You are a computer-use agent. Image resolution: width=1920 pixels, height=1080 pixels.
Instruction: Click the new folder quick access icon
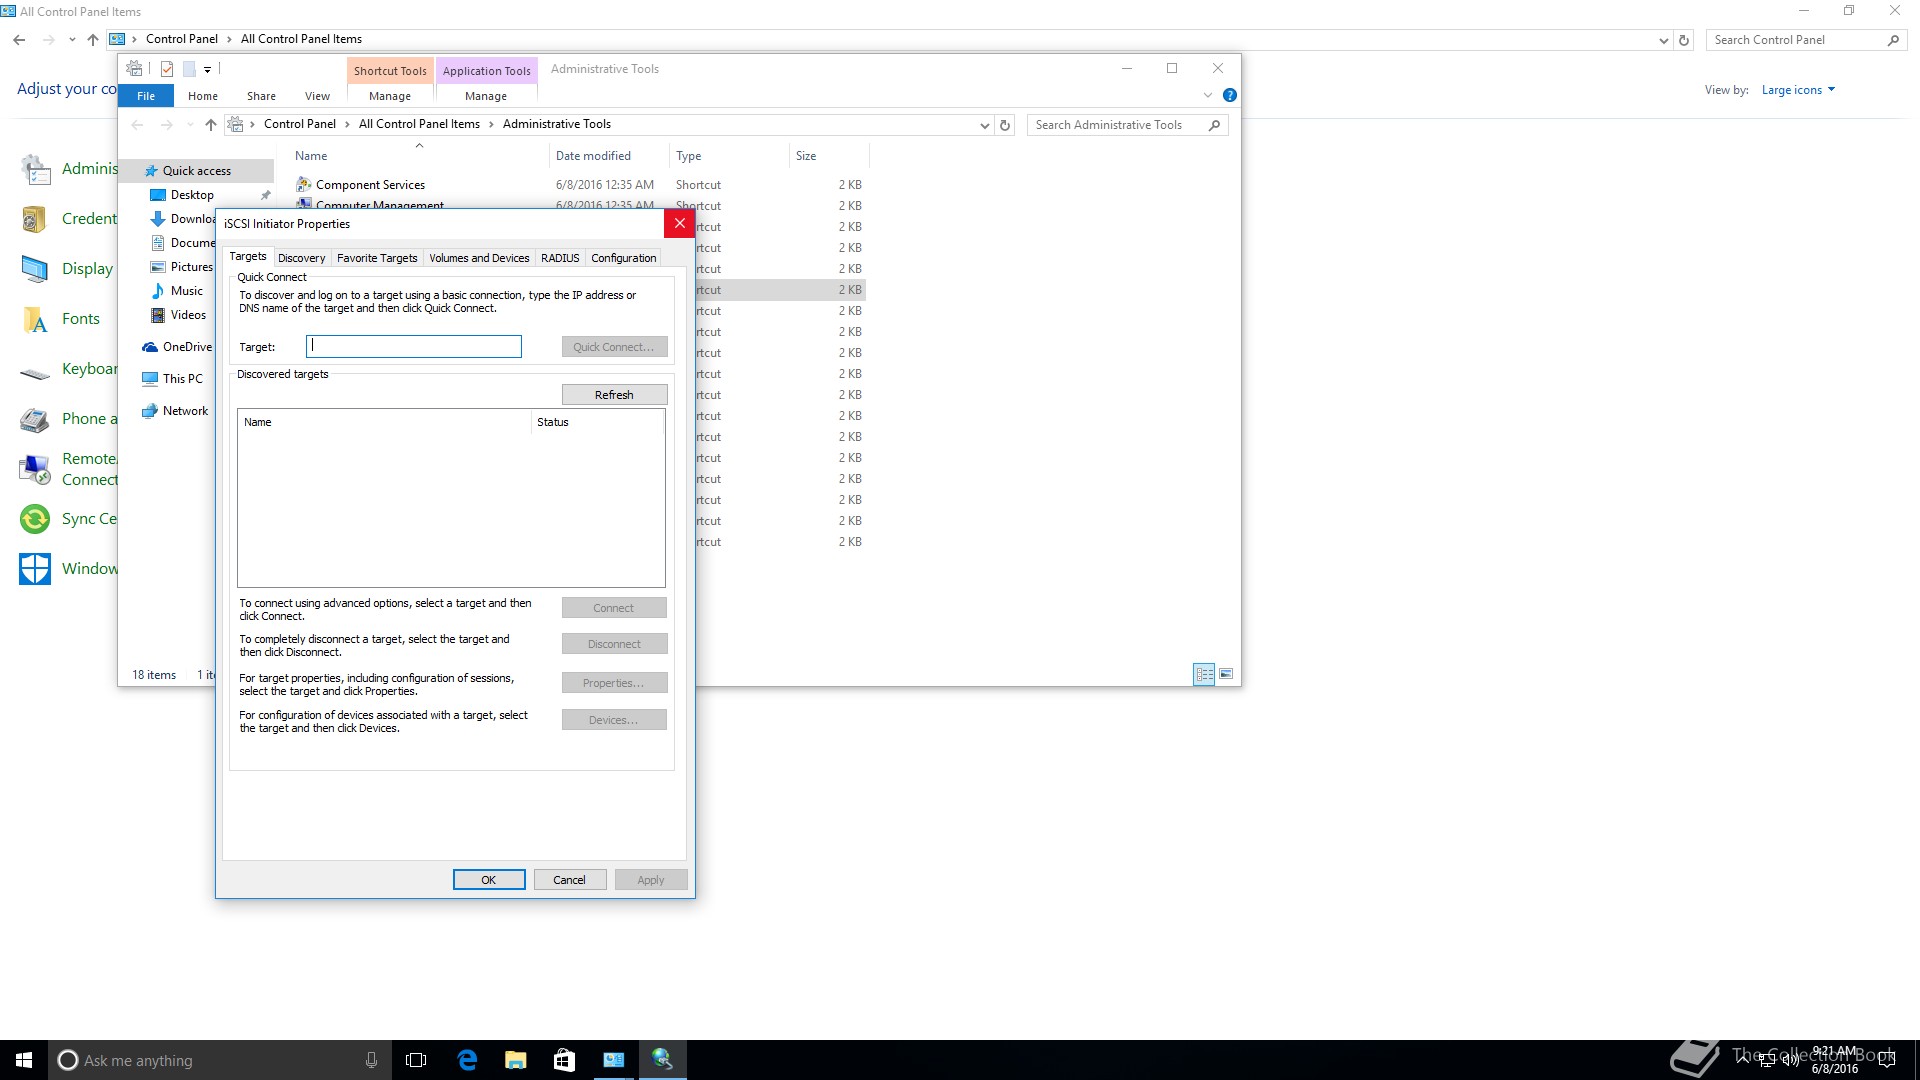[x=189, y=69]
